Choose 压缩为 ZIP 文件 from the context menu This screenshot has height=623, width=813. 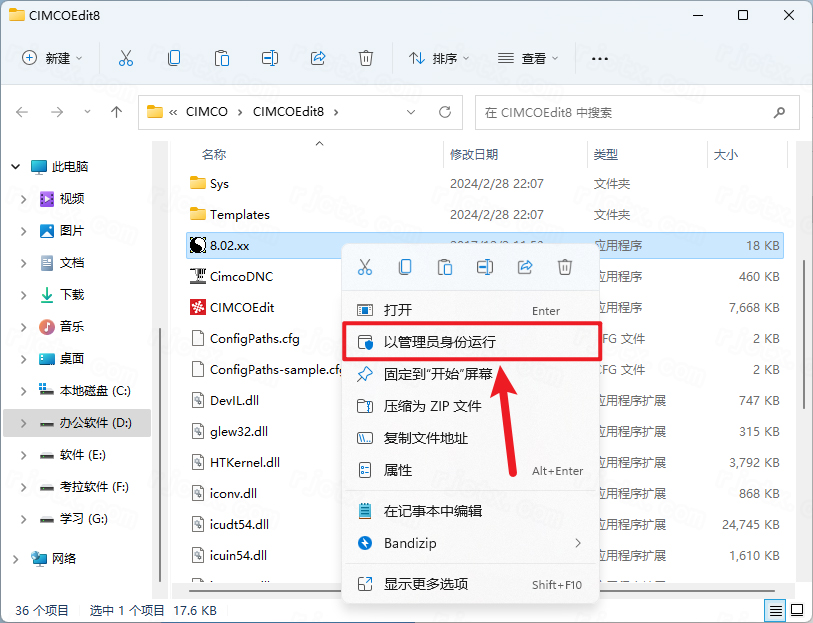(x=471, y=406)
